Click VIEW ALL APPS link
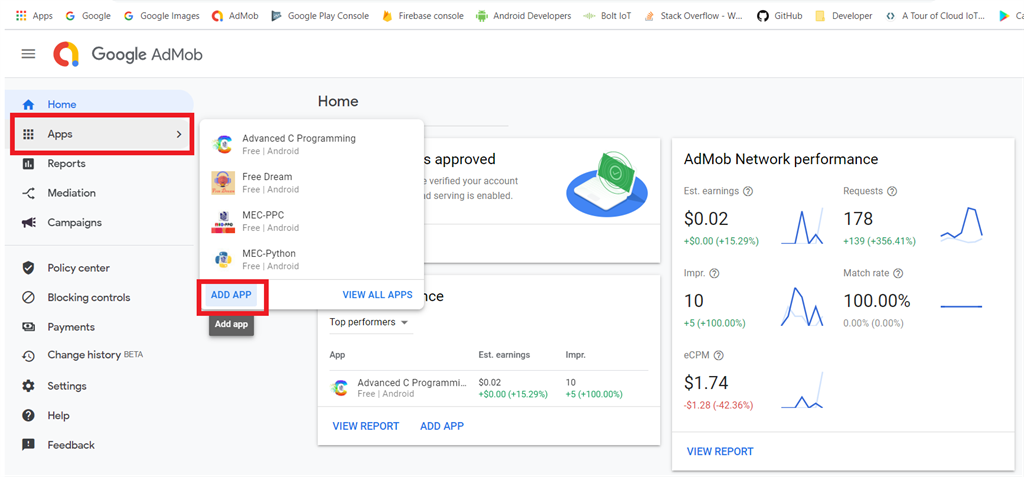 [x=377, y=295]
